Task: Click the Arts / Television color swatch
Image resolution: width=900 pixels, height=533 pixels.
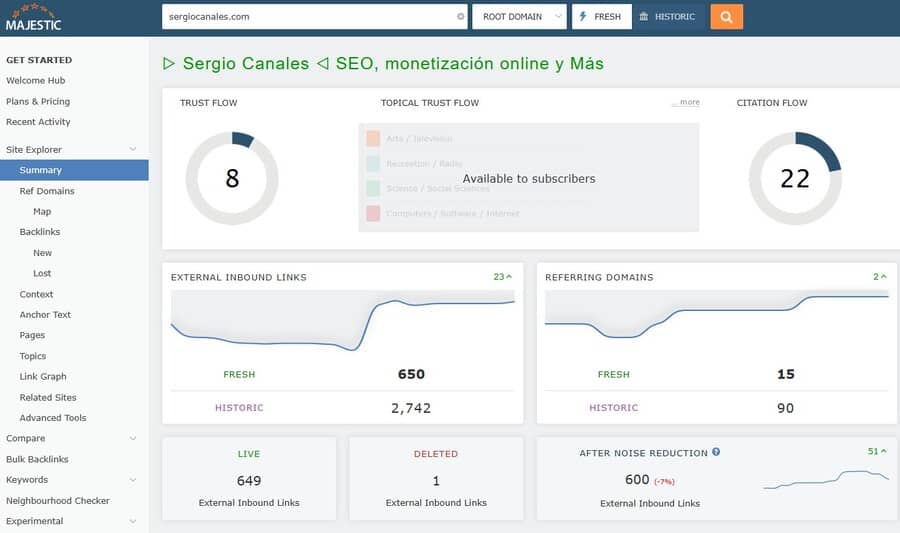Action: tap(373, 139)
